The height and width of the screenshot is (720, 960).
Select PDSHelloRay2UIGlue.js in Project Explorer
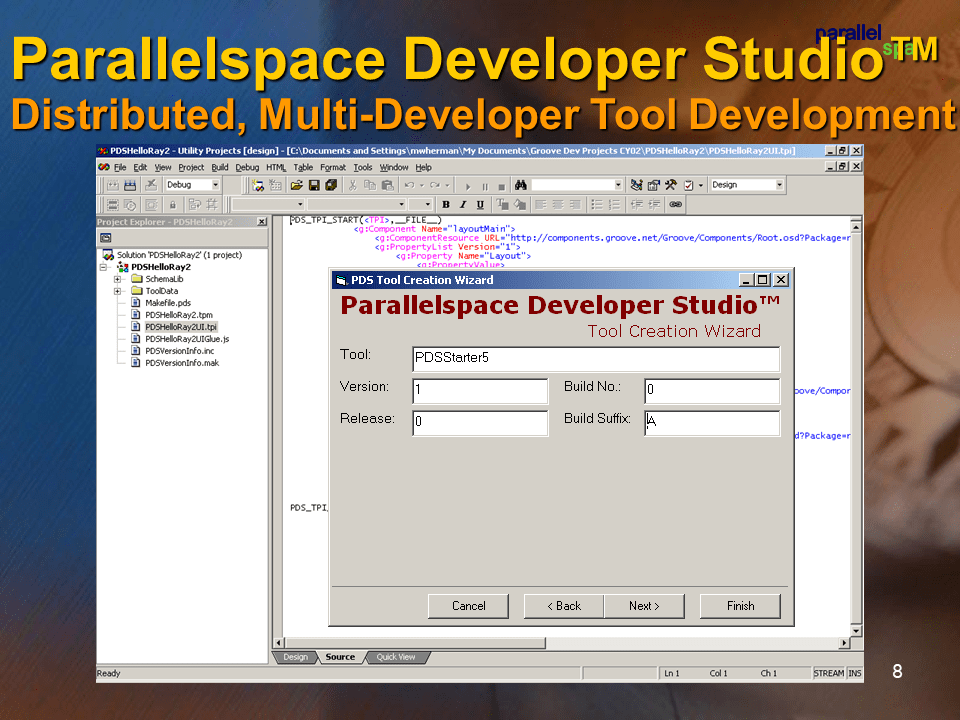(x=186, y=339)
